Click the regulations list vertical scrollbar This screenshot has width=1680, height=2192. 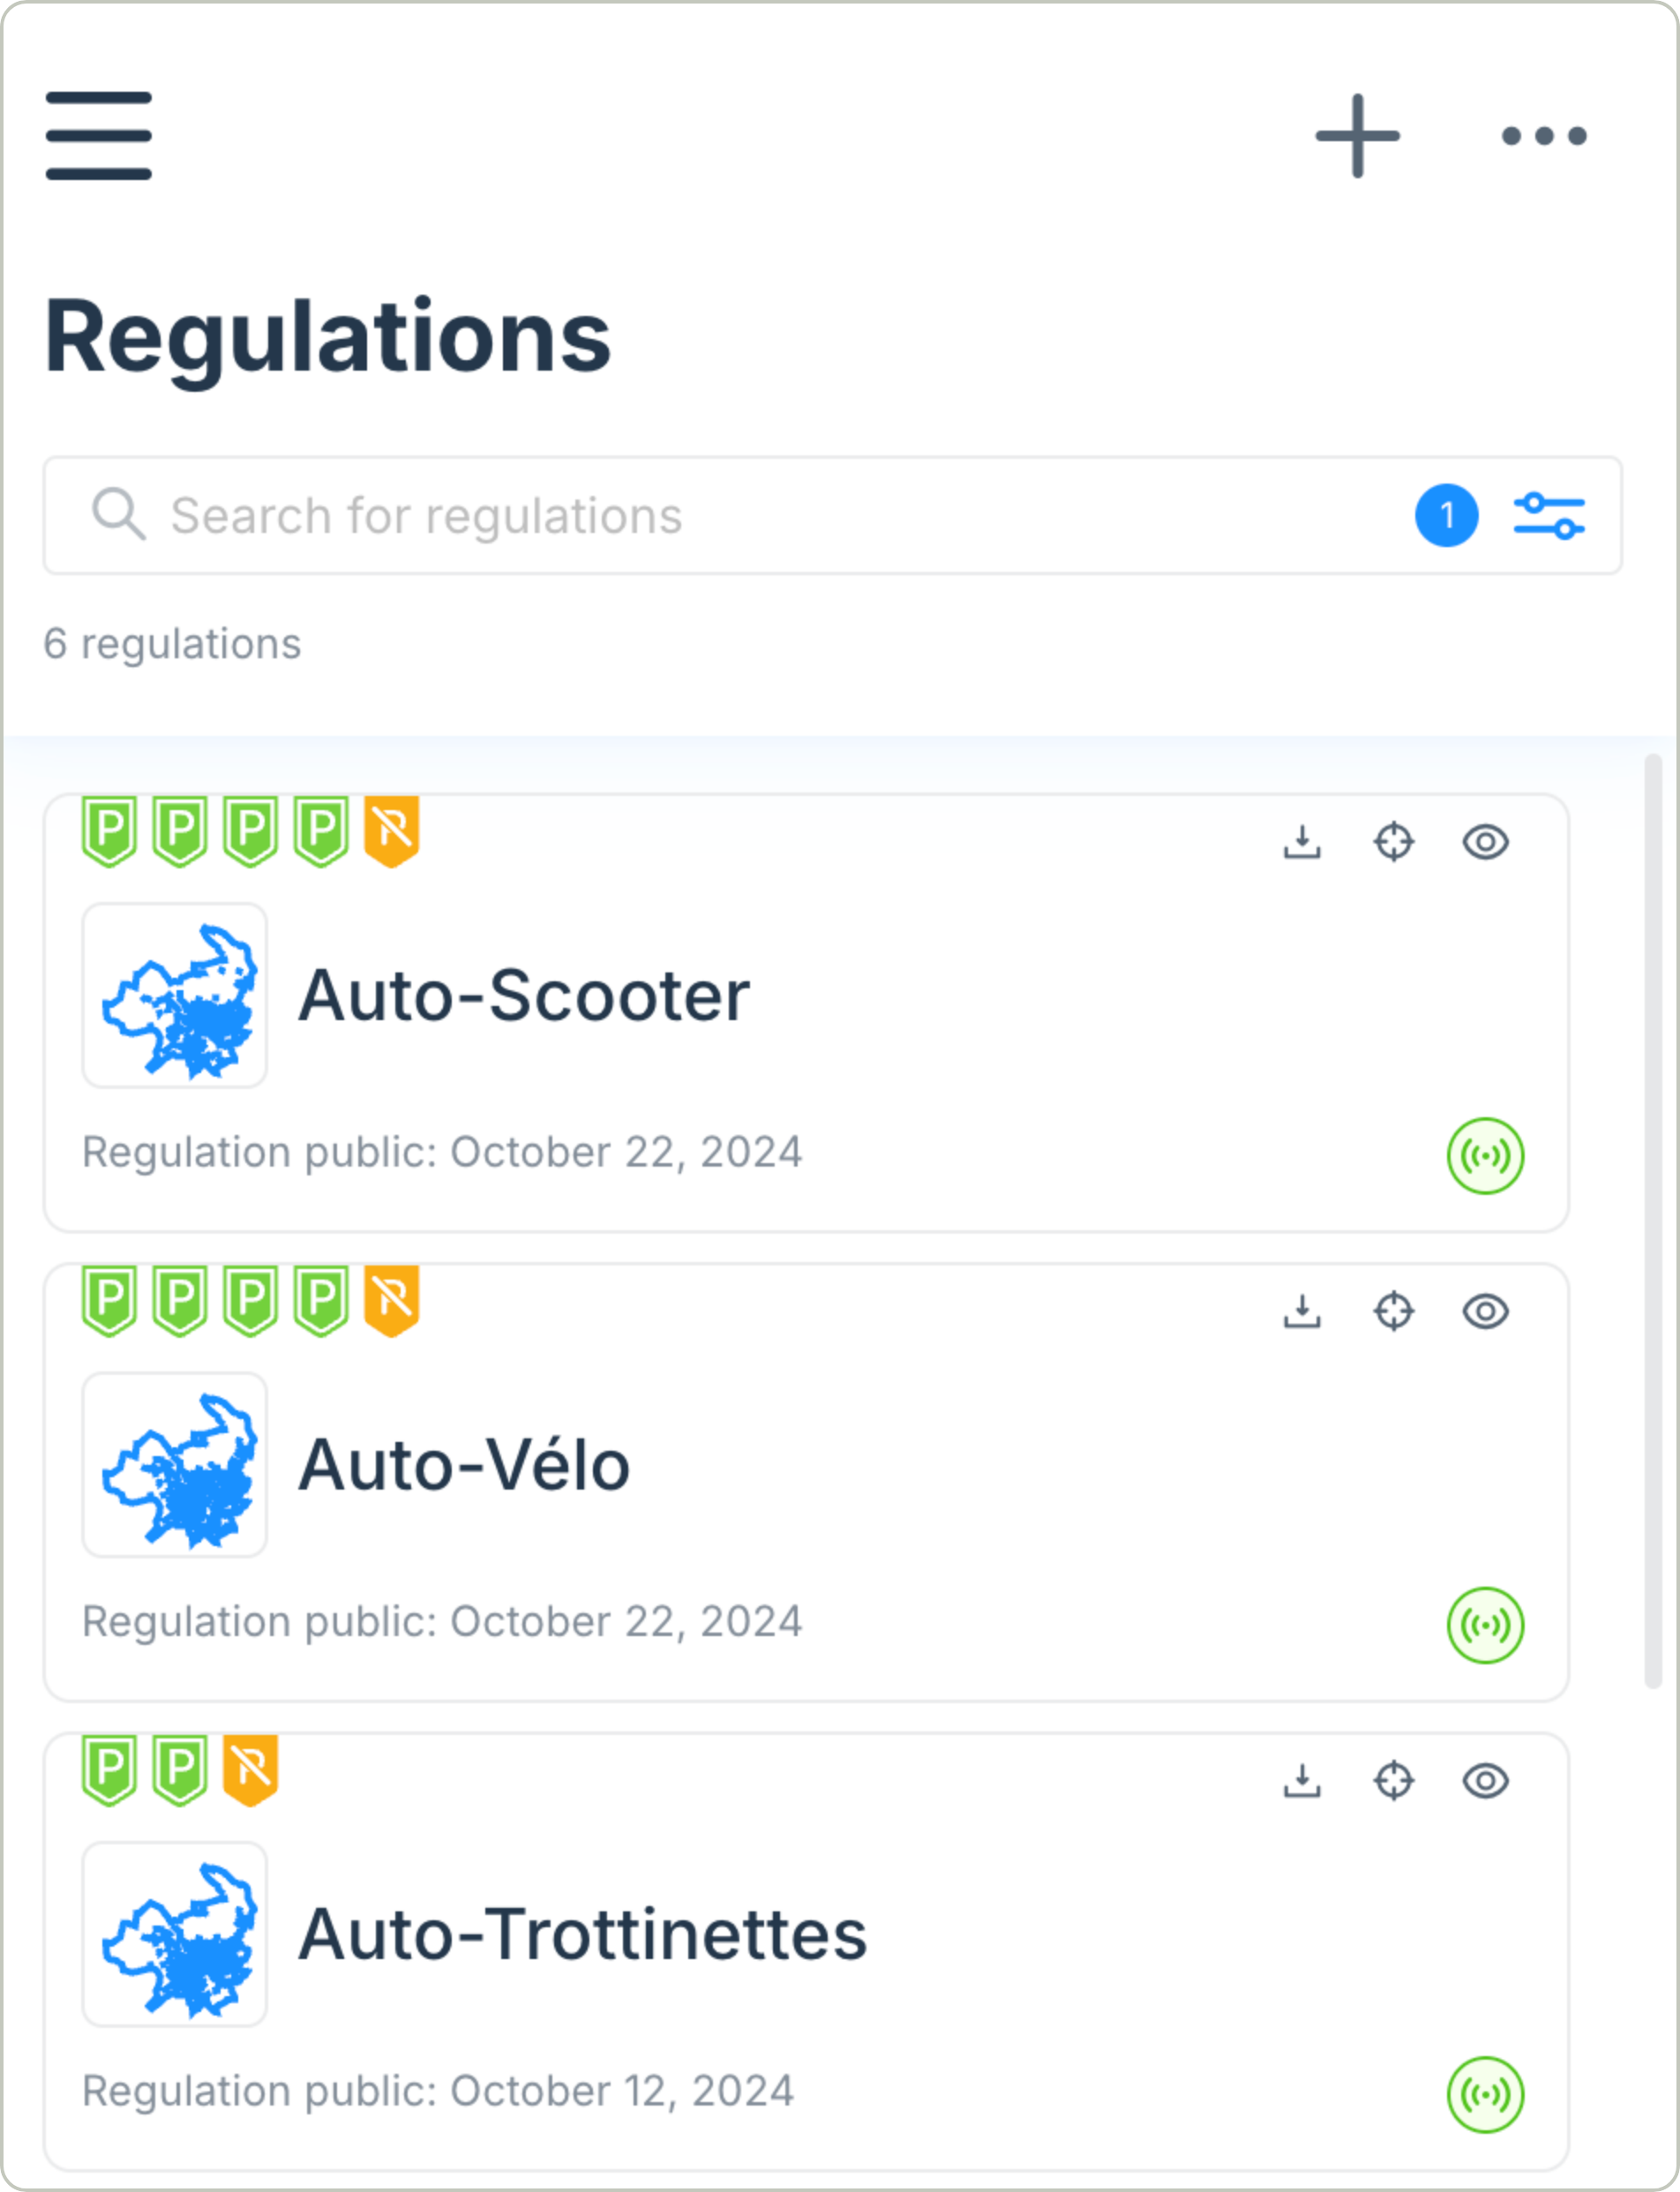pyautogui.click(x=1654, y=1220)
